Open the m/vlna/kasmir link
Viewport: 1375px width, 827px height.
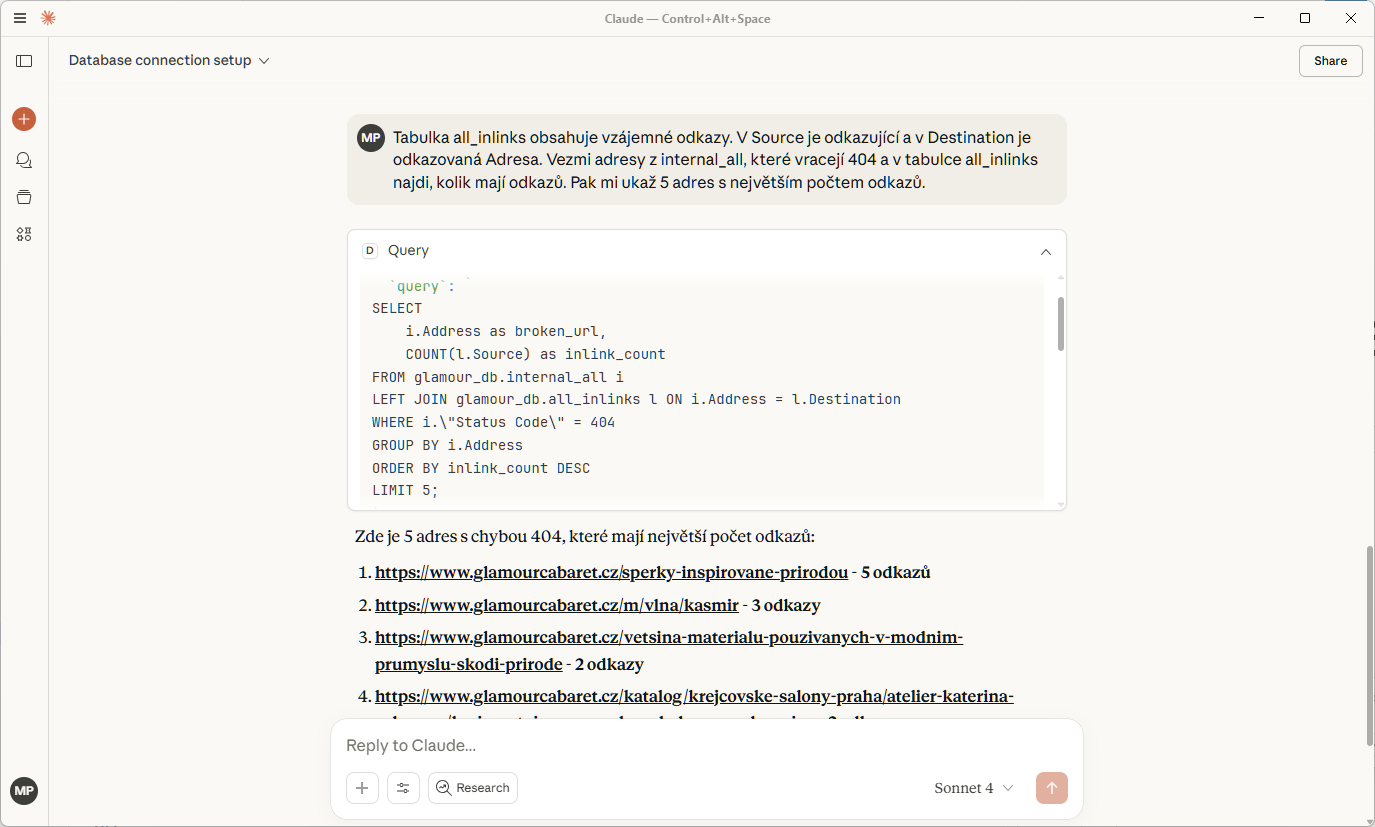click(x=556, y=605)
